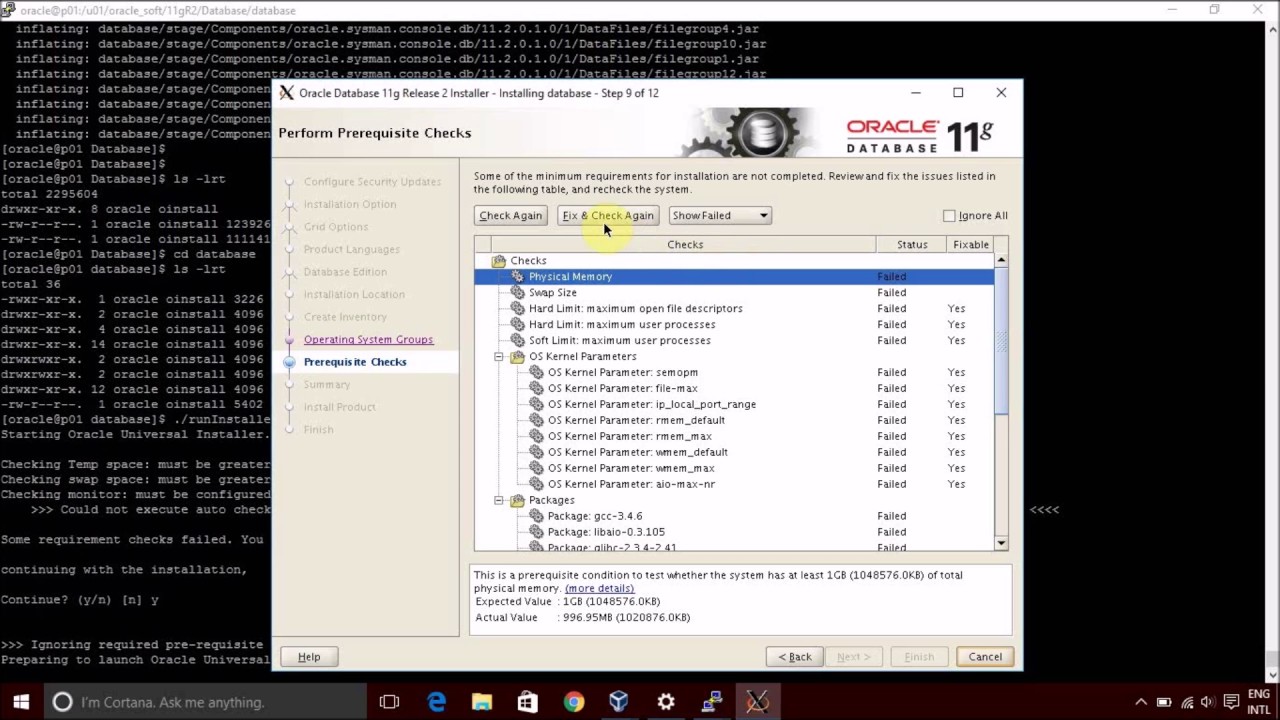This screenshot has height=720, width=1280.
Task: Click the wmem_default gear icon
Action: pos(536,452)
